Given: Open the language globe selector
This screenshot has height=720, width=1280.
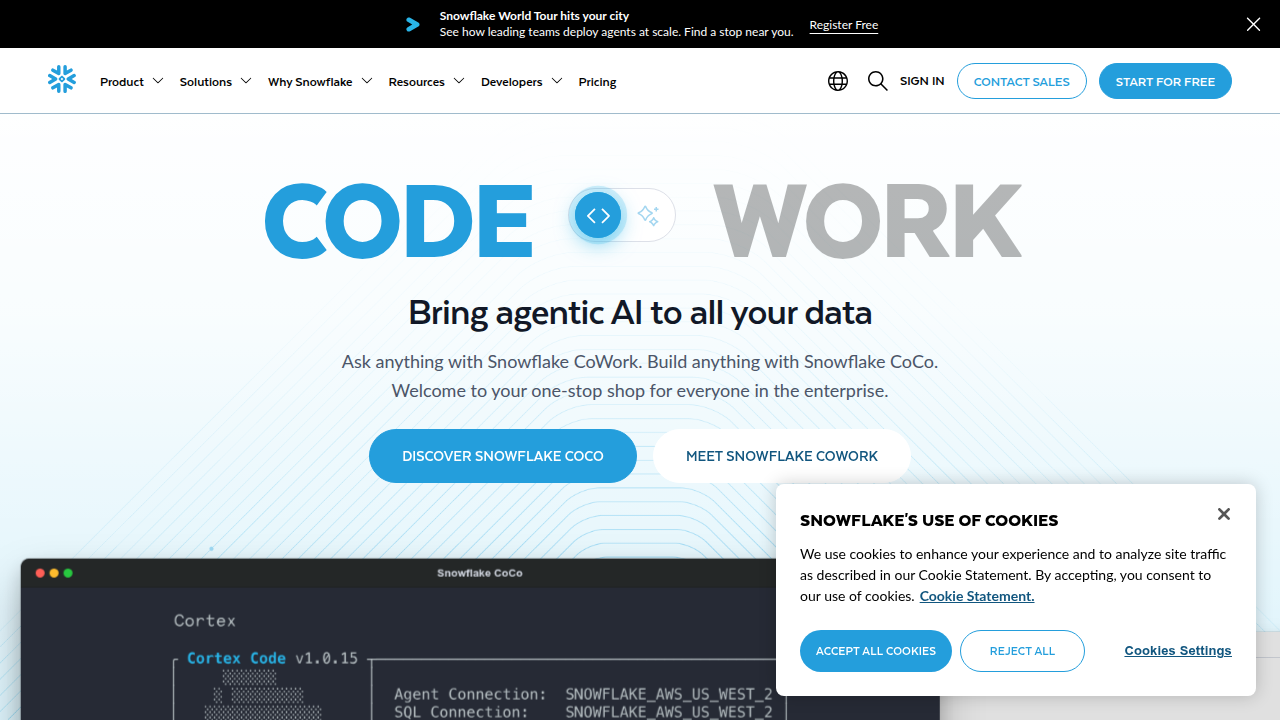Looking at the screenshot, I should [838, 81].
